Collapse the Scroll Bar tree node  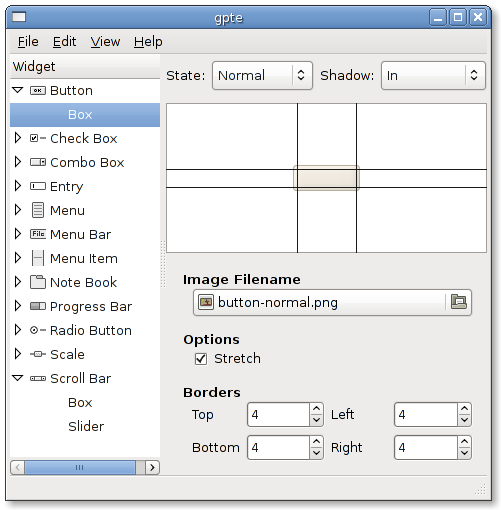(17, 378)
